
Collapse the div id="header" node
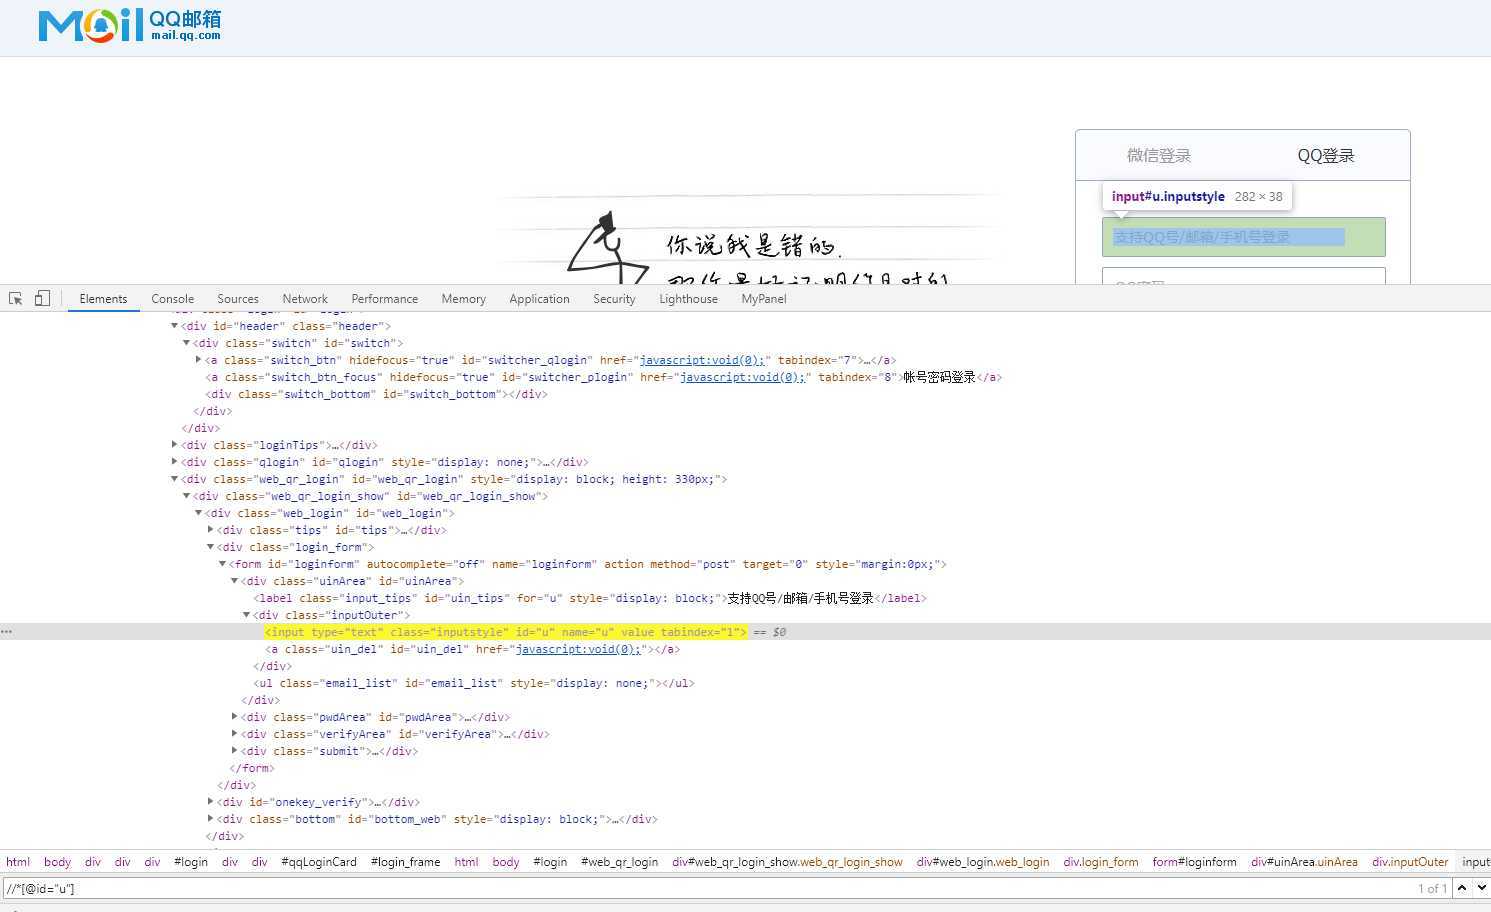pyautogui.click(x=174, y=326)
